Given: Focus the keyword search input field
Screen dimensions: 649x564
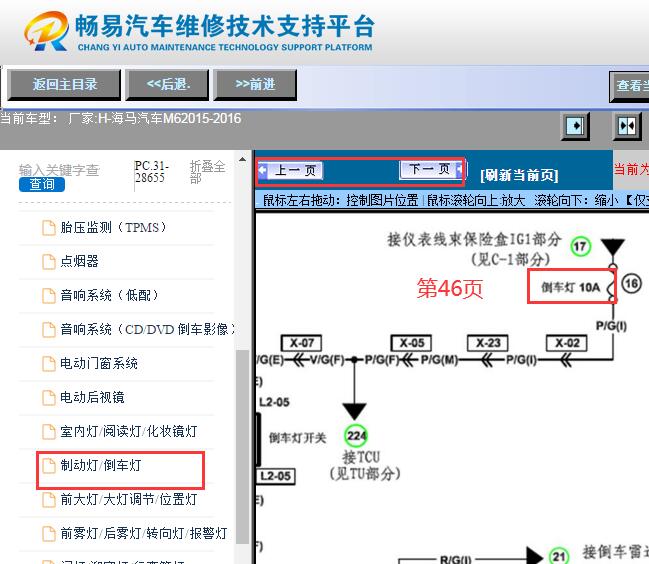Looking at the screenshot, I should [59, 170].
